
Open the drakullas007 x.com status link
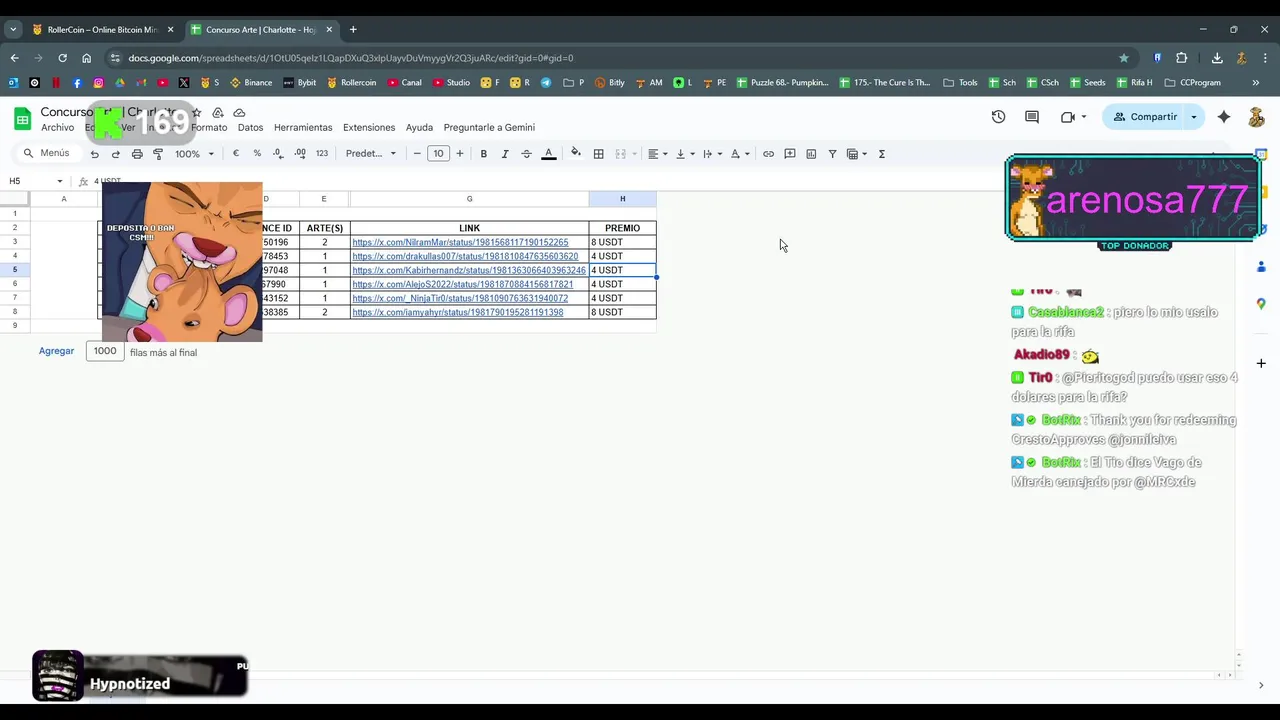pos(465,256)
